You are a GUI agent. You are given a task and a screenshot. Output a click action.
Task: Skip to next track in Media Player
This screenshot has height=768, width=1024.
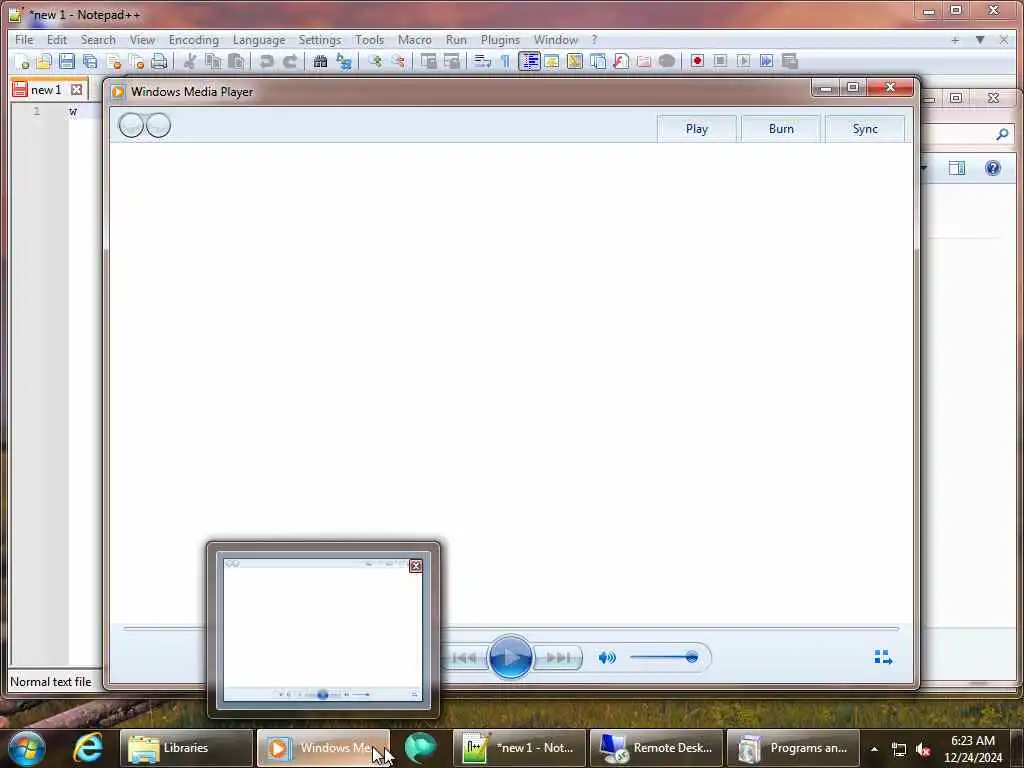[x=558, y=658]
